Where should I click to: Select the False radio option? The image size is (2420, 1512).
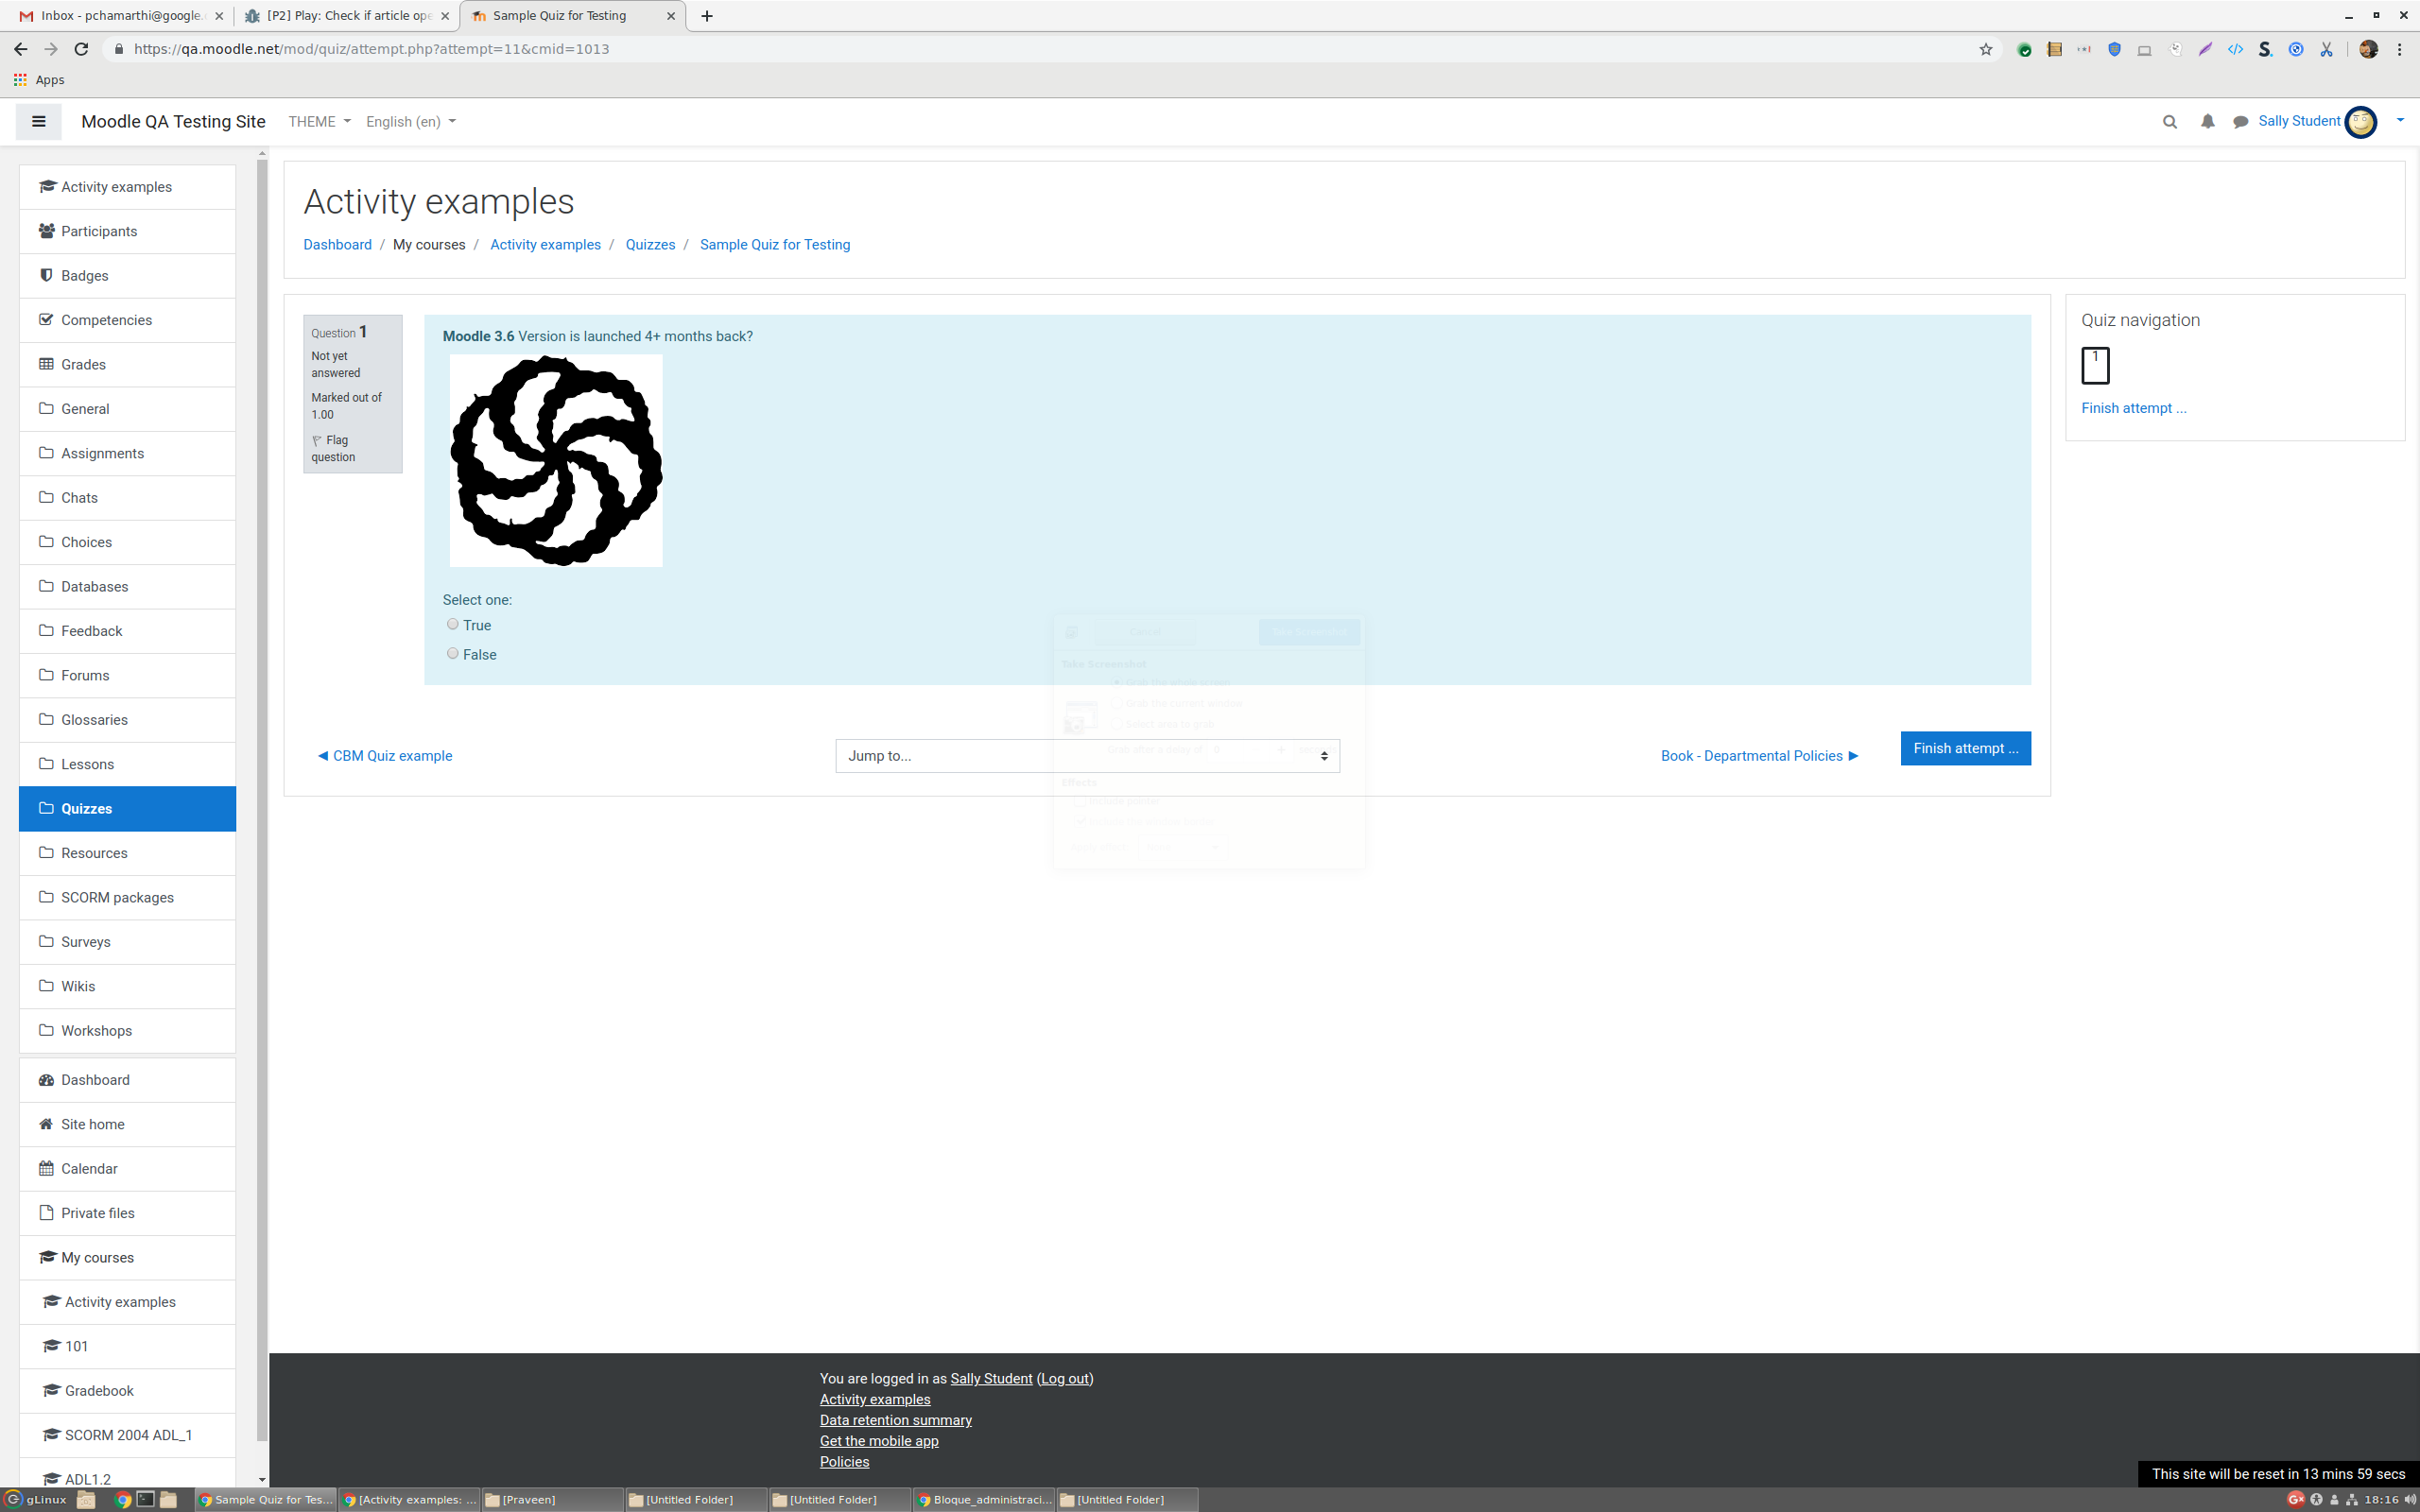tap(453, 653)
